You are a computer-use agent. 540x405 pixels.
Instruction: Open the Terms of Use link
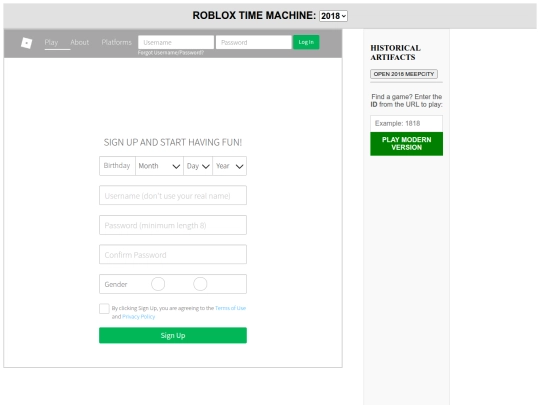230,308
